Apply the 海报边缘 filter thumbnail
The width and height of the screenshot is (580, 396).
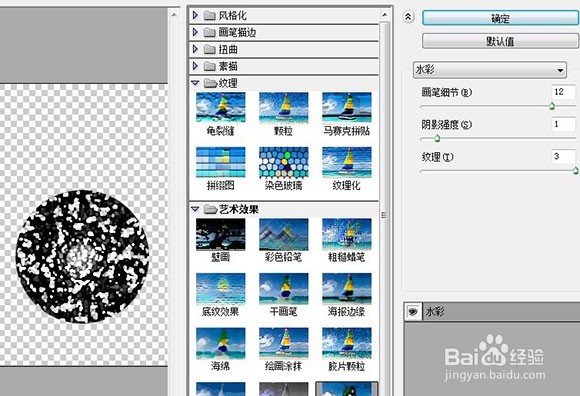pos(347,289)
